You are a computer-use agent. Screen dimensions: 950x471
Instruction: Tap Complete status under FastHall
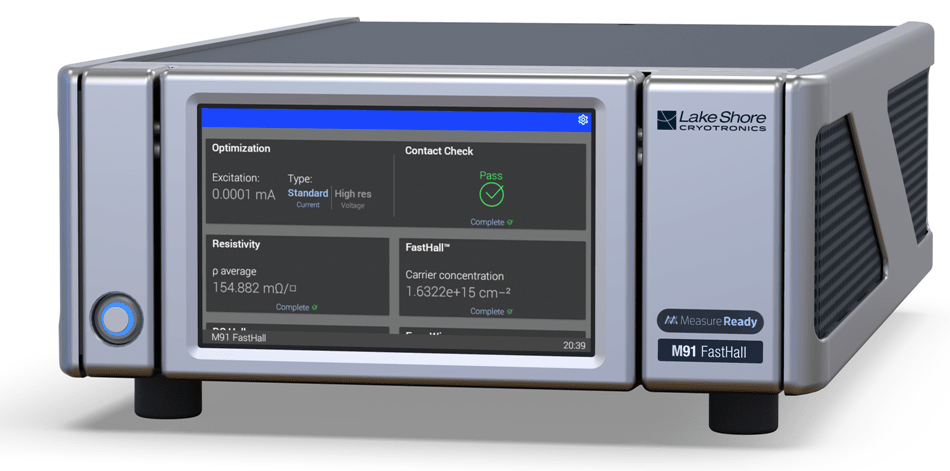(491, 312)
